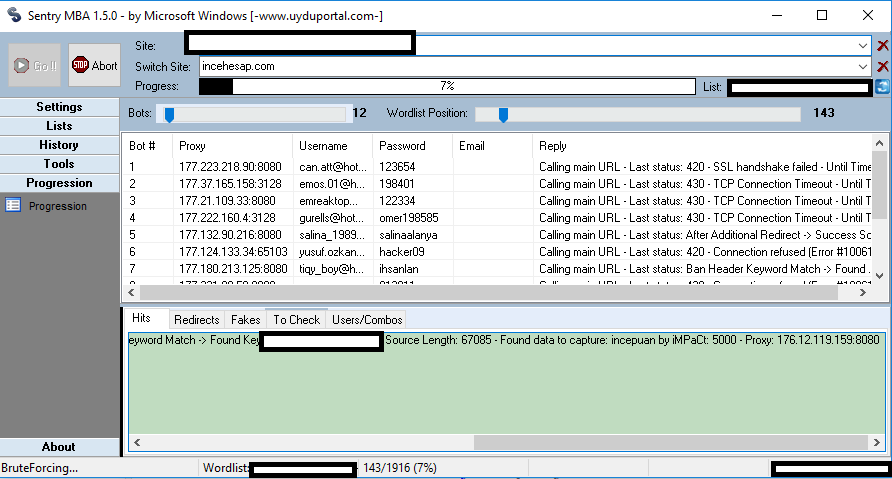The height and width of the screenshot is (479, 892).
Task: Sort by the Reply column header
Action: [702, 146]
